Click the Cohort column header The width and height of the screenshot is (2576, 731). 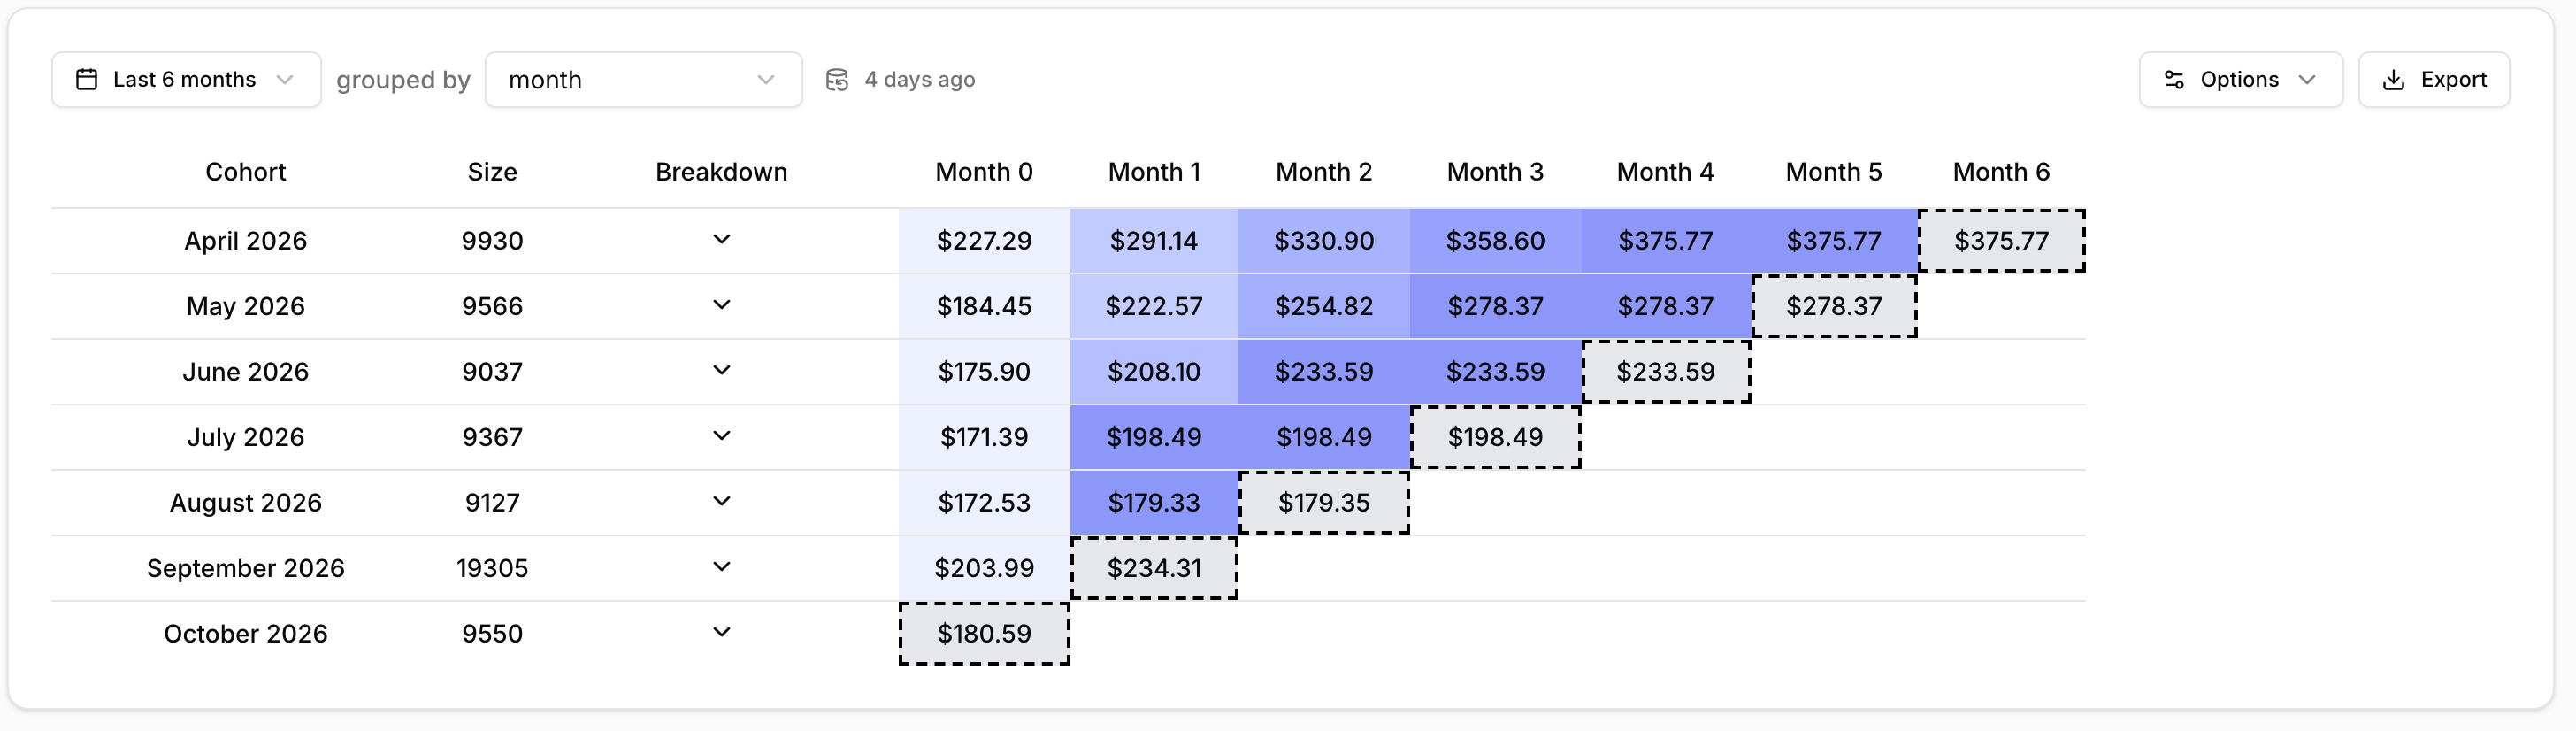click(245, 172)
